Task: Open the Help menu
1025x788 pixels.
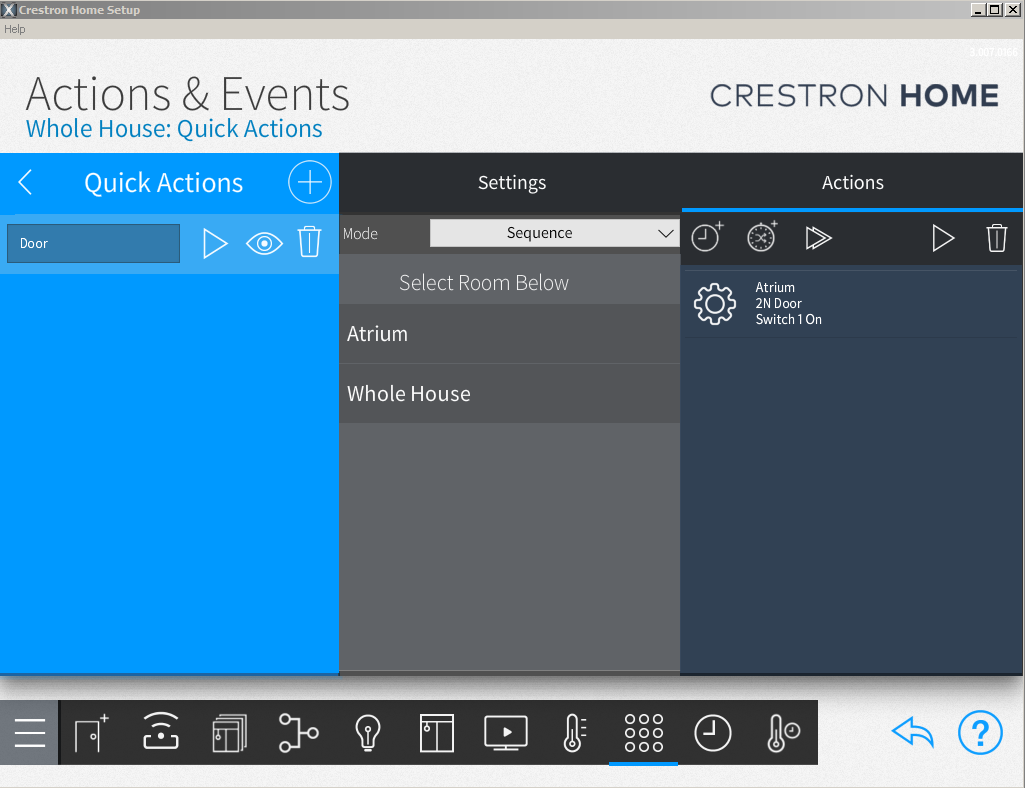Action: pyautogui.click(x=14, y=29)
